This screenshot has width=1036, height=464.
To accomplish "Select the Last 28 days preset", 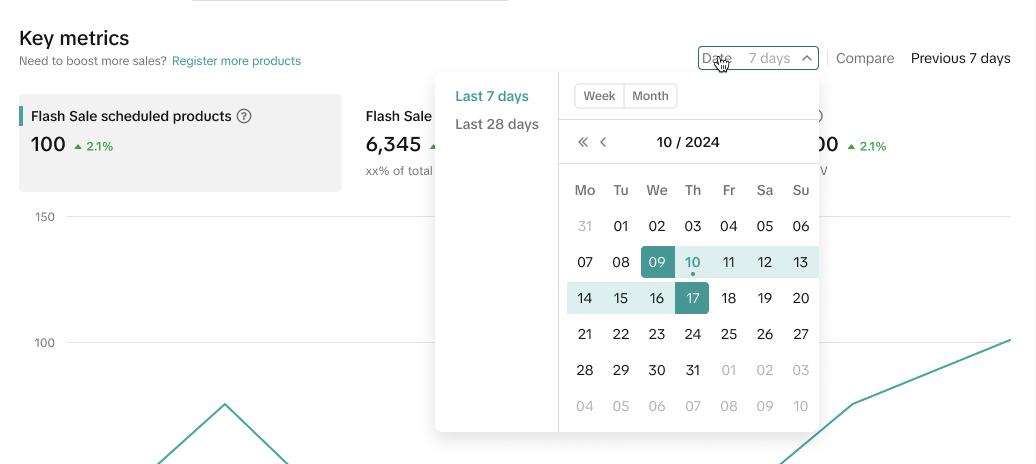I will (x=497, y=125).
